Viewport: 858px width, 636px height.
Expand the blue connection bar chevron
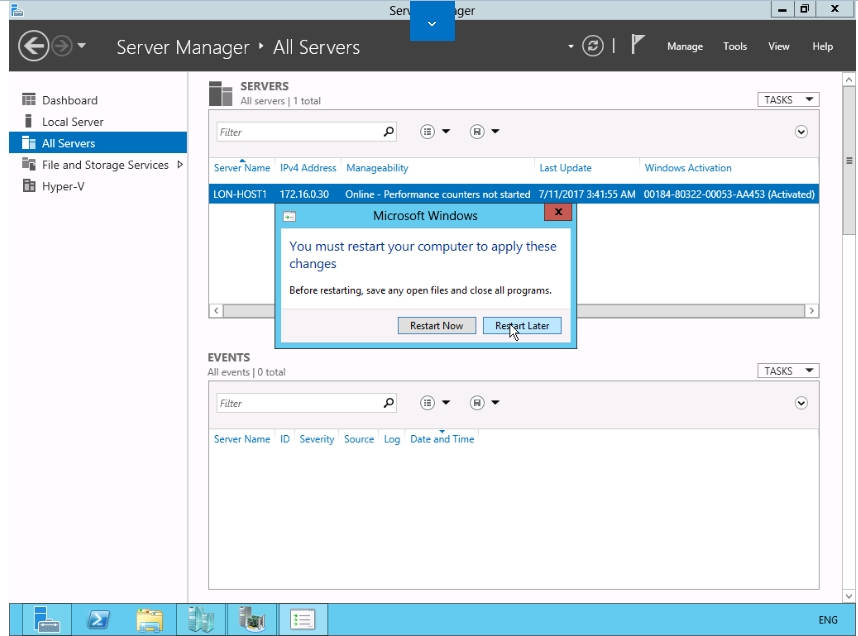(432, 24)
